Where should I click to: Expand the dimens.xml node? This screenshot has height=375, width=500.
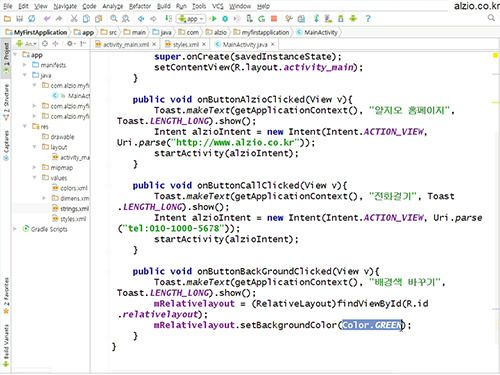(x=44, y=198)
